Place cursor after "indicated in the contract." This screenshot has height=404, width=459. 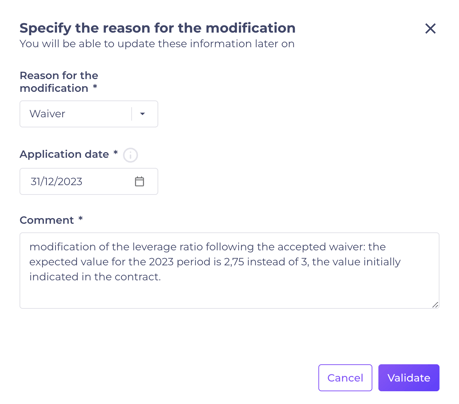(x=162, y=277)
